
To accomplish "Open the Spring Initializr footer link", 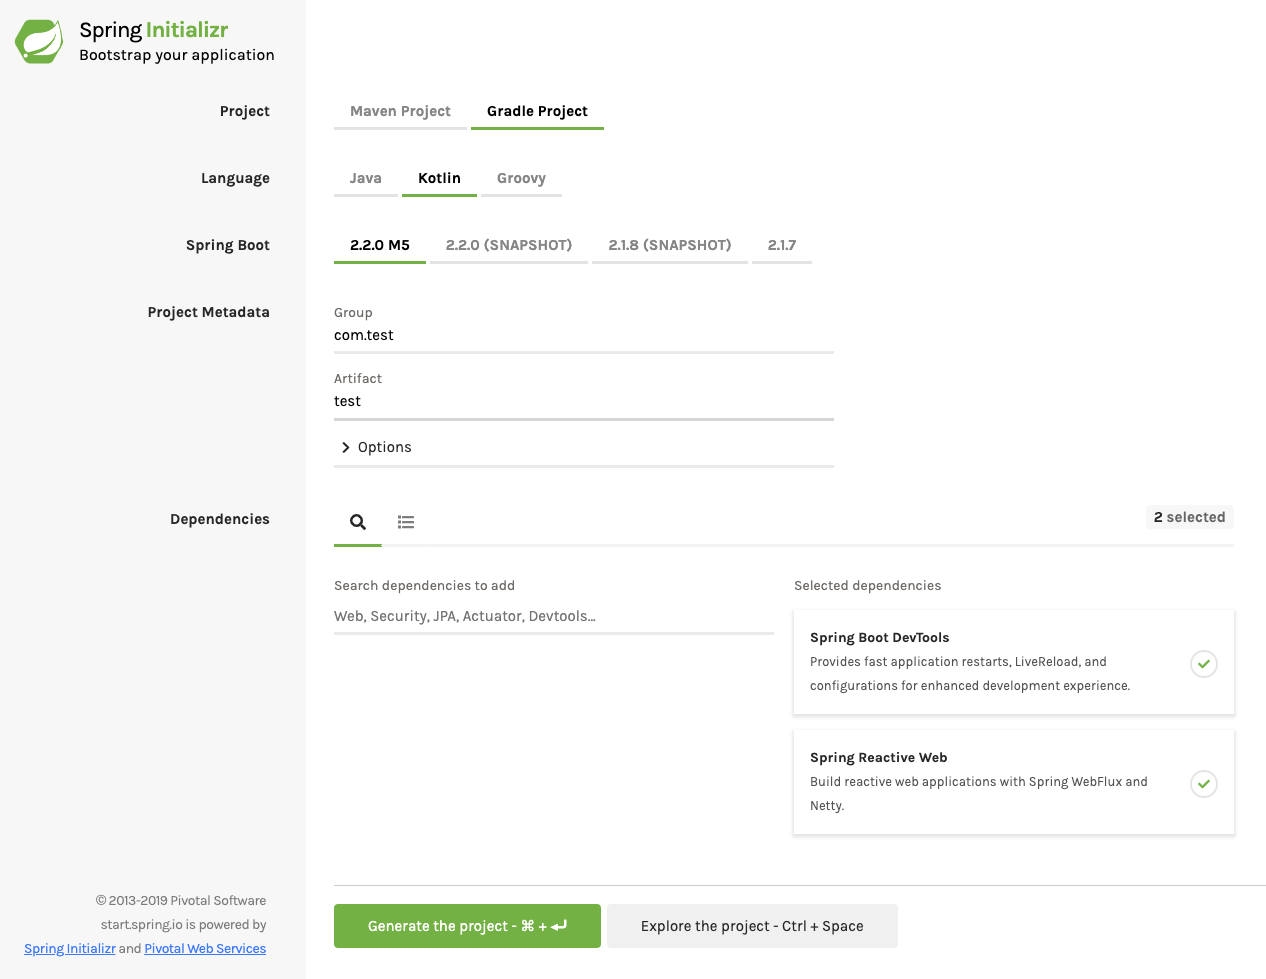I will point(70,949).
